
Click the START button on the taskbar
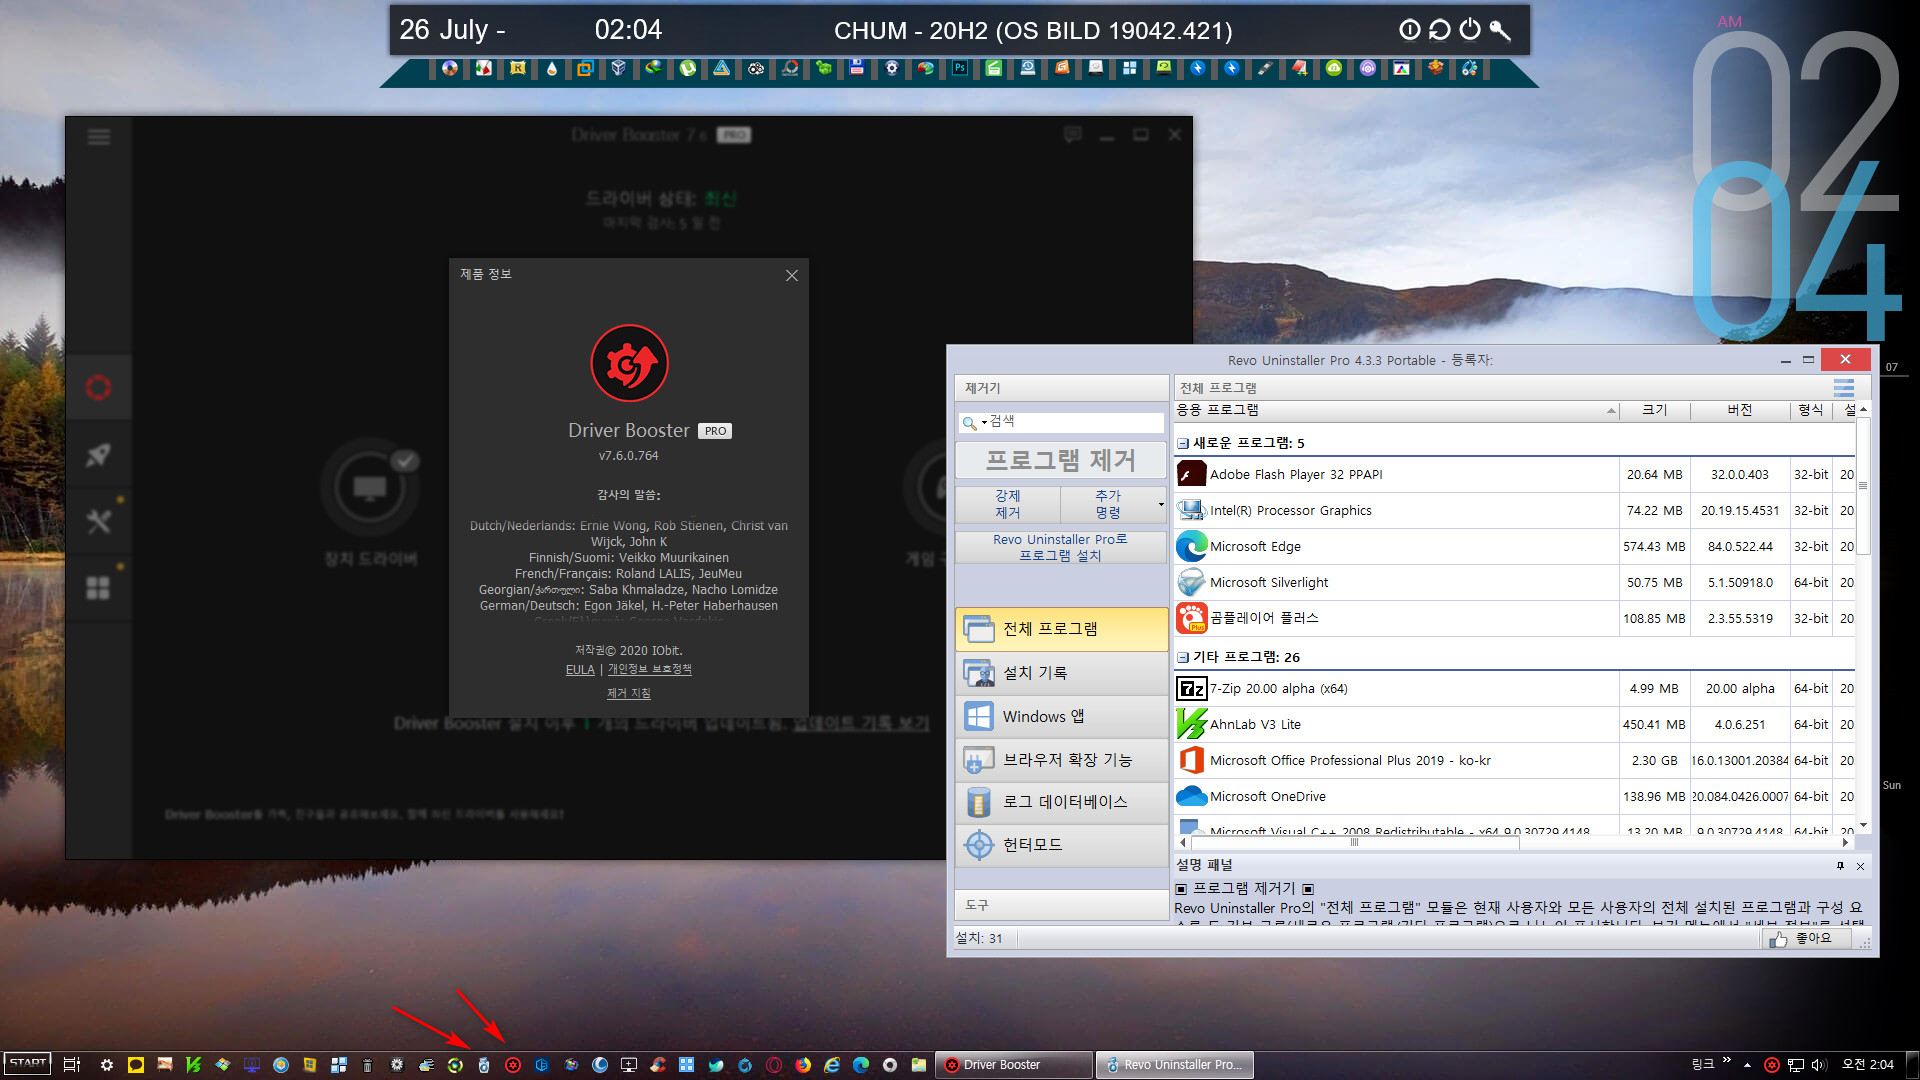(27, 1064)
